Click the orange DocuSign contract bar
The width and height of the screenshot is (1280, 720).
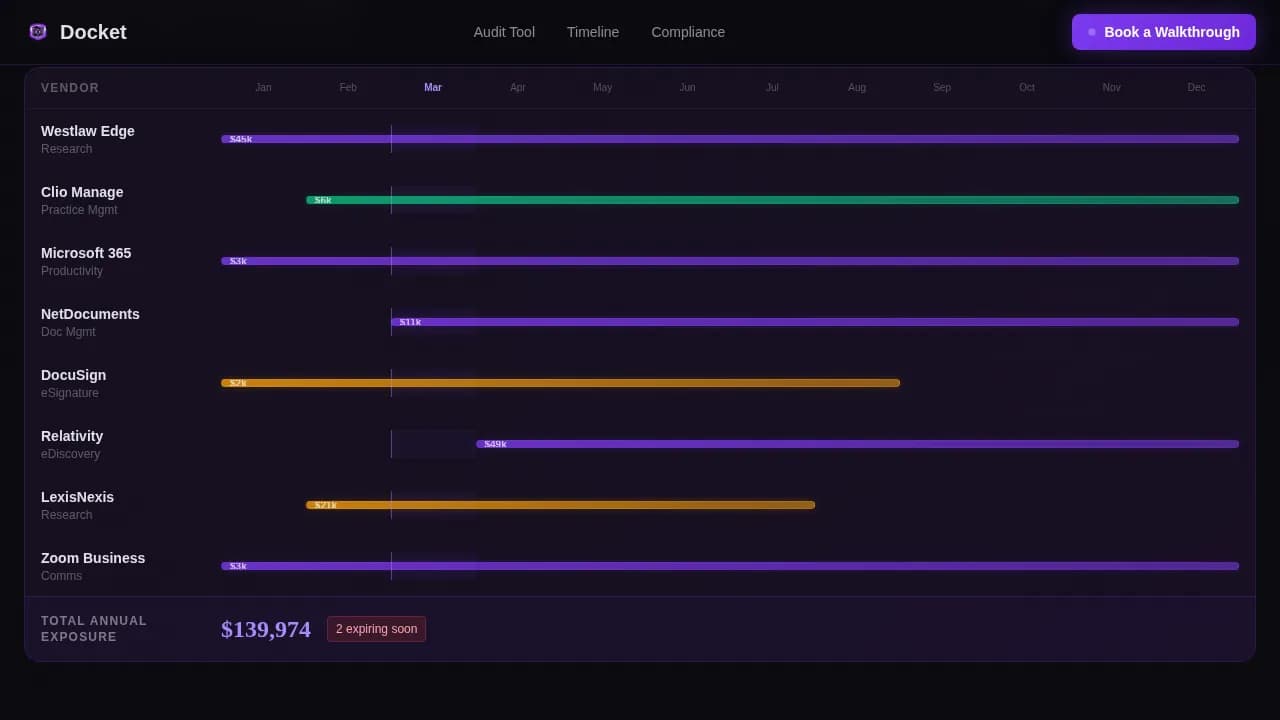tap(560, 383)
